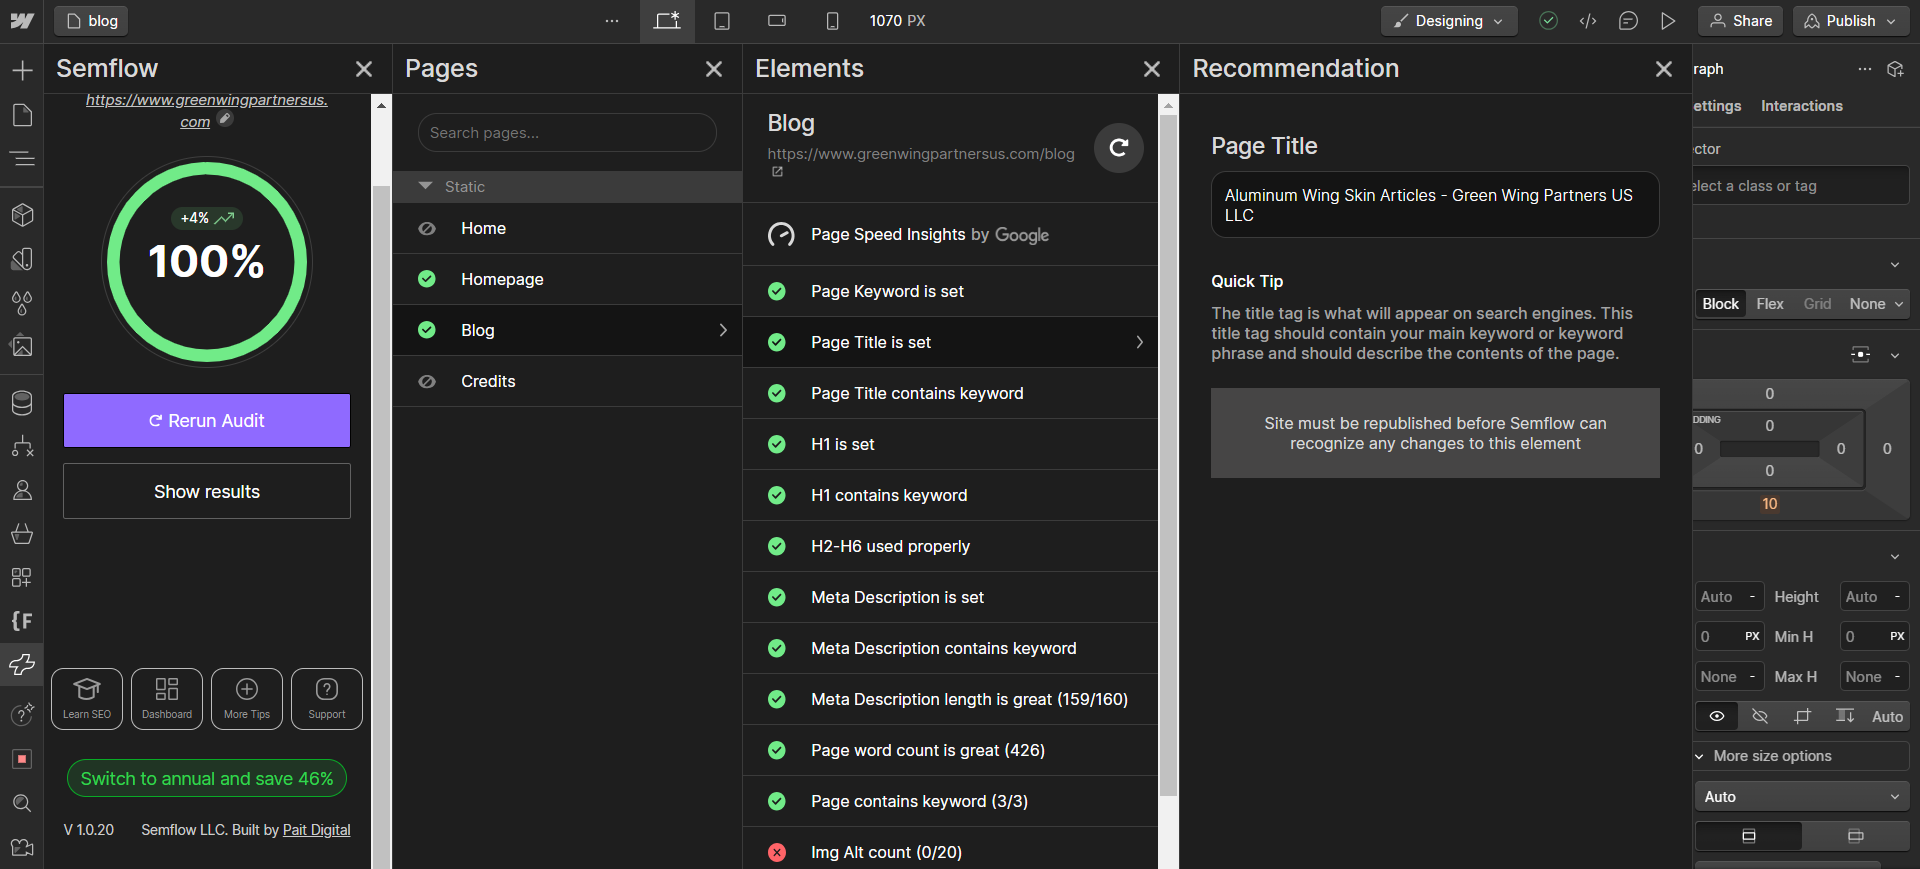Select the desktop base breakpoint

(x=667, y=21)
